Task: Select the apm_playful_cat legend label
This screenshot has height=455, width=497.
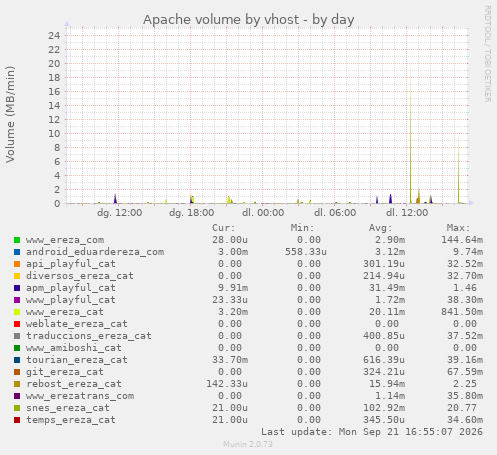Action: [71, 288]
